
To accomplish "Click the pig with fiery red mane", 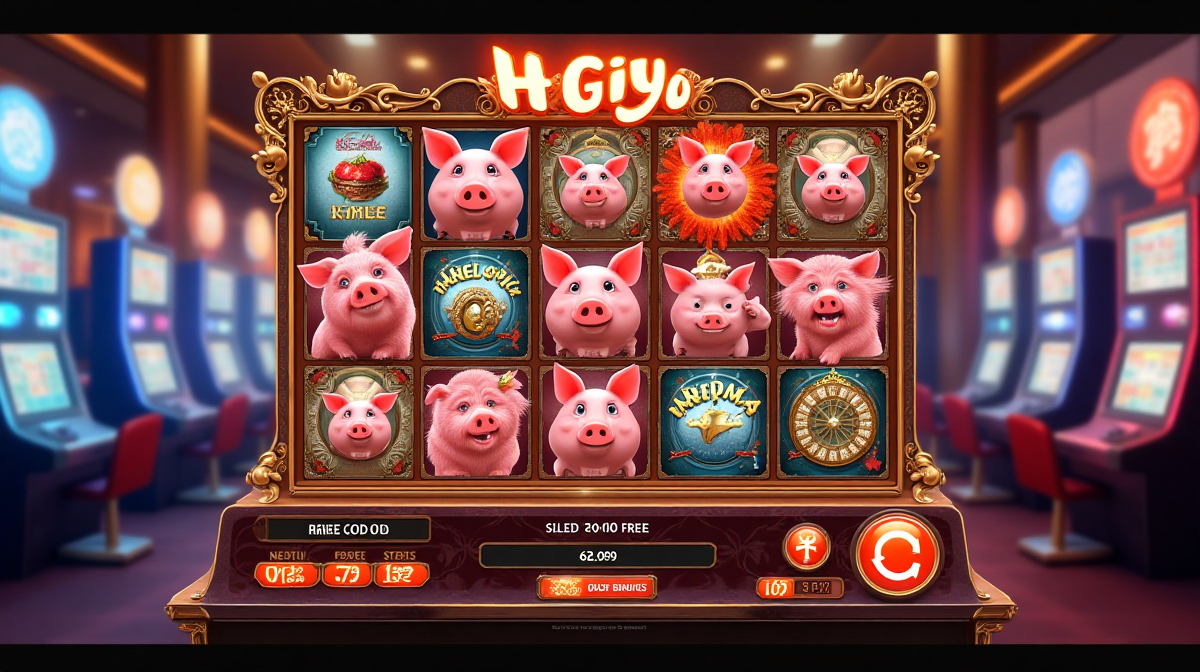I will pos(715,184).
